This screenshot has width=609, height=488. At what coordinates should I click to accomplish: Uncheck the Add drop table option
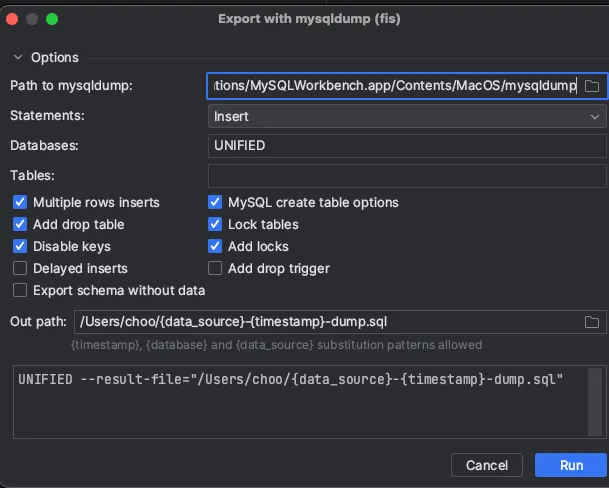(x=20, y=224)
